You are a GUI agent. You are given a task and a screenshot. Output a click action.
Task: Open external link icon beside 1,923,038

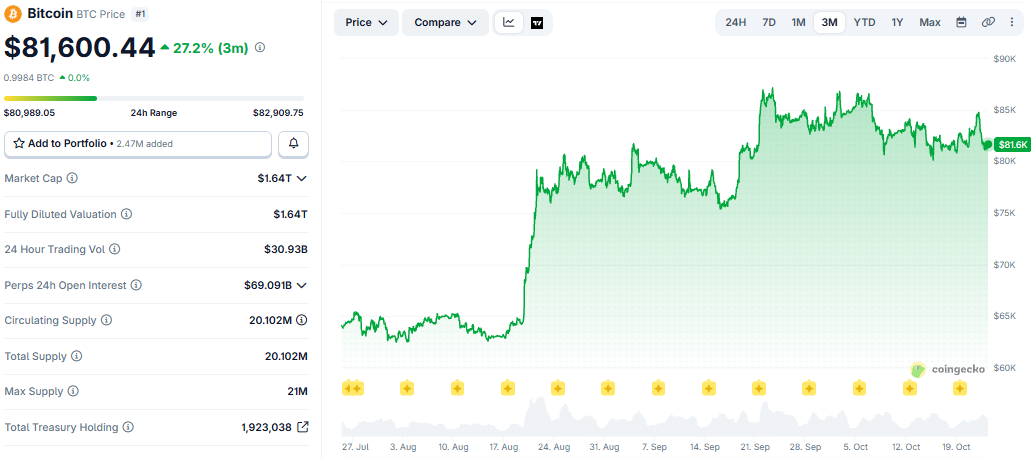pos(302,427)
